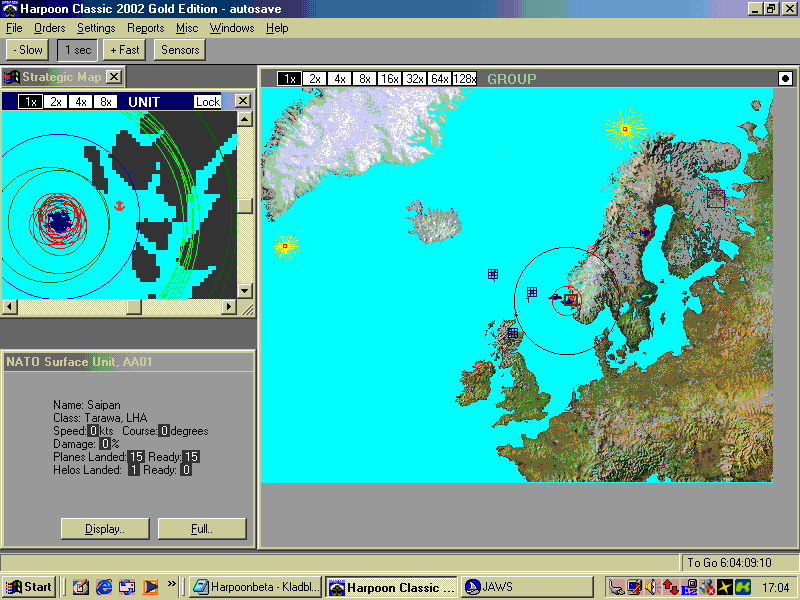Click the + Fast time compression button
The height and width of the screenshot is (600, 800).
(x=124, y=50)
